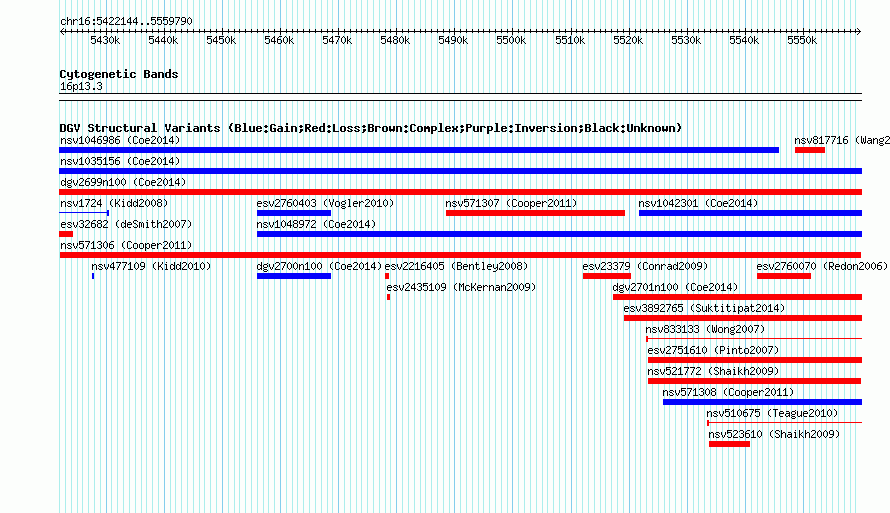Click the nsv523610 (Shaikh2009) red bar

coord(729,444)
